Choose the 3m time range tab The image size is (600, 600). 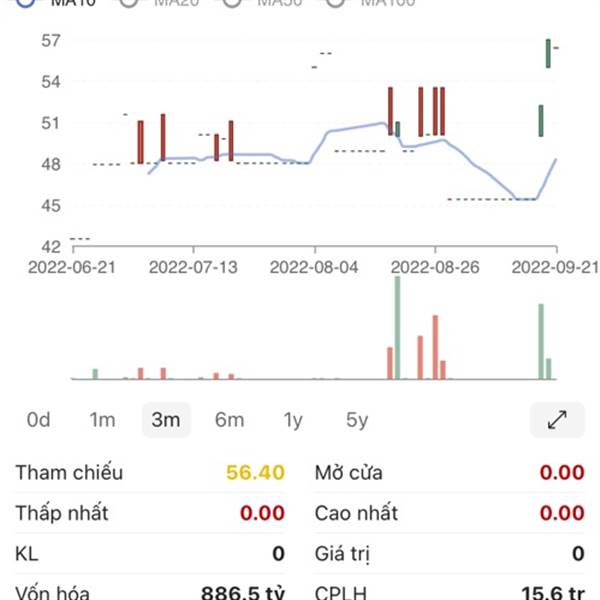[x=166, y=420]
